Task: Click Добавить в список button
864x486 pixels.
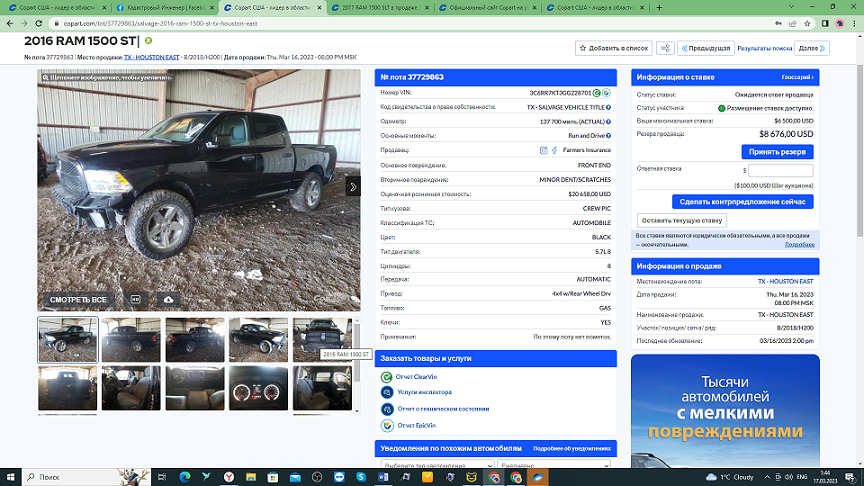Action: click(613, 48)
